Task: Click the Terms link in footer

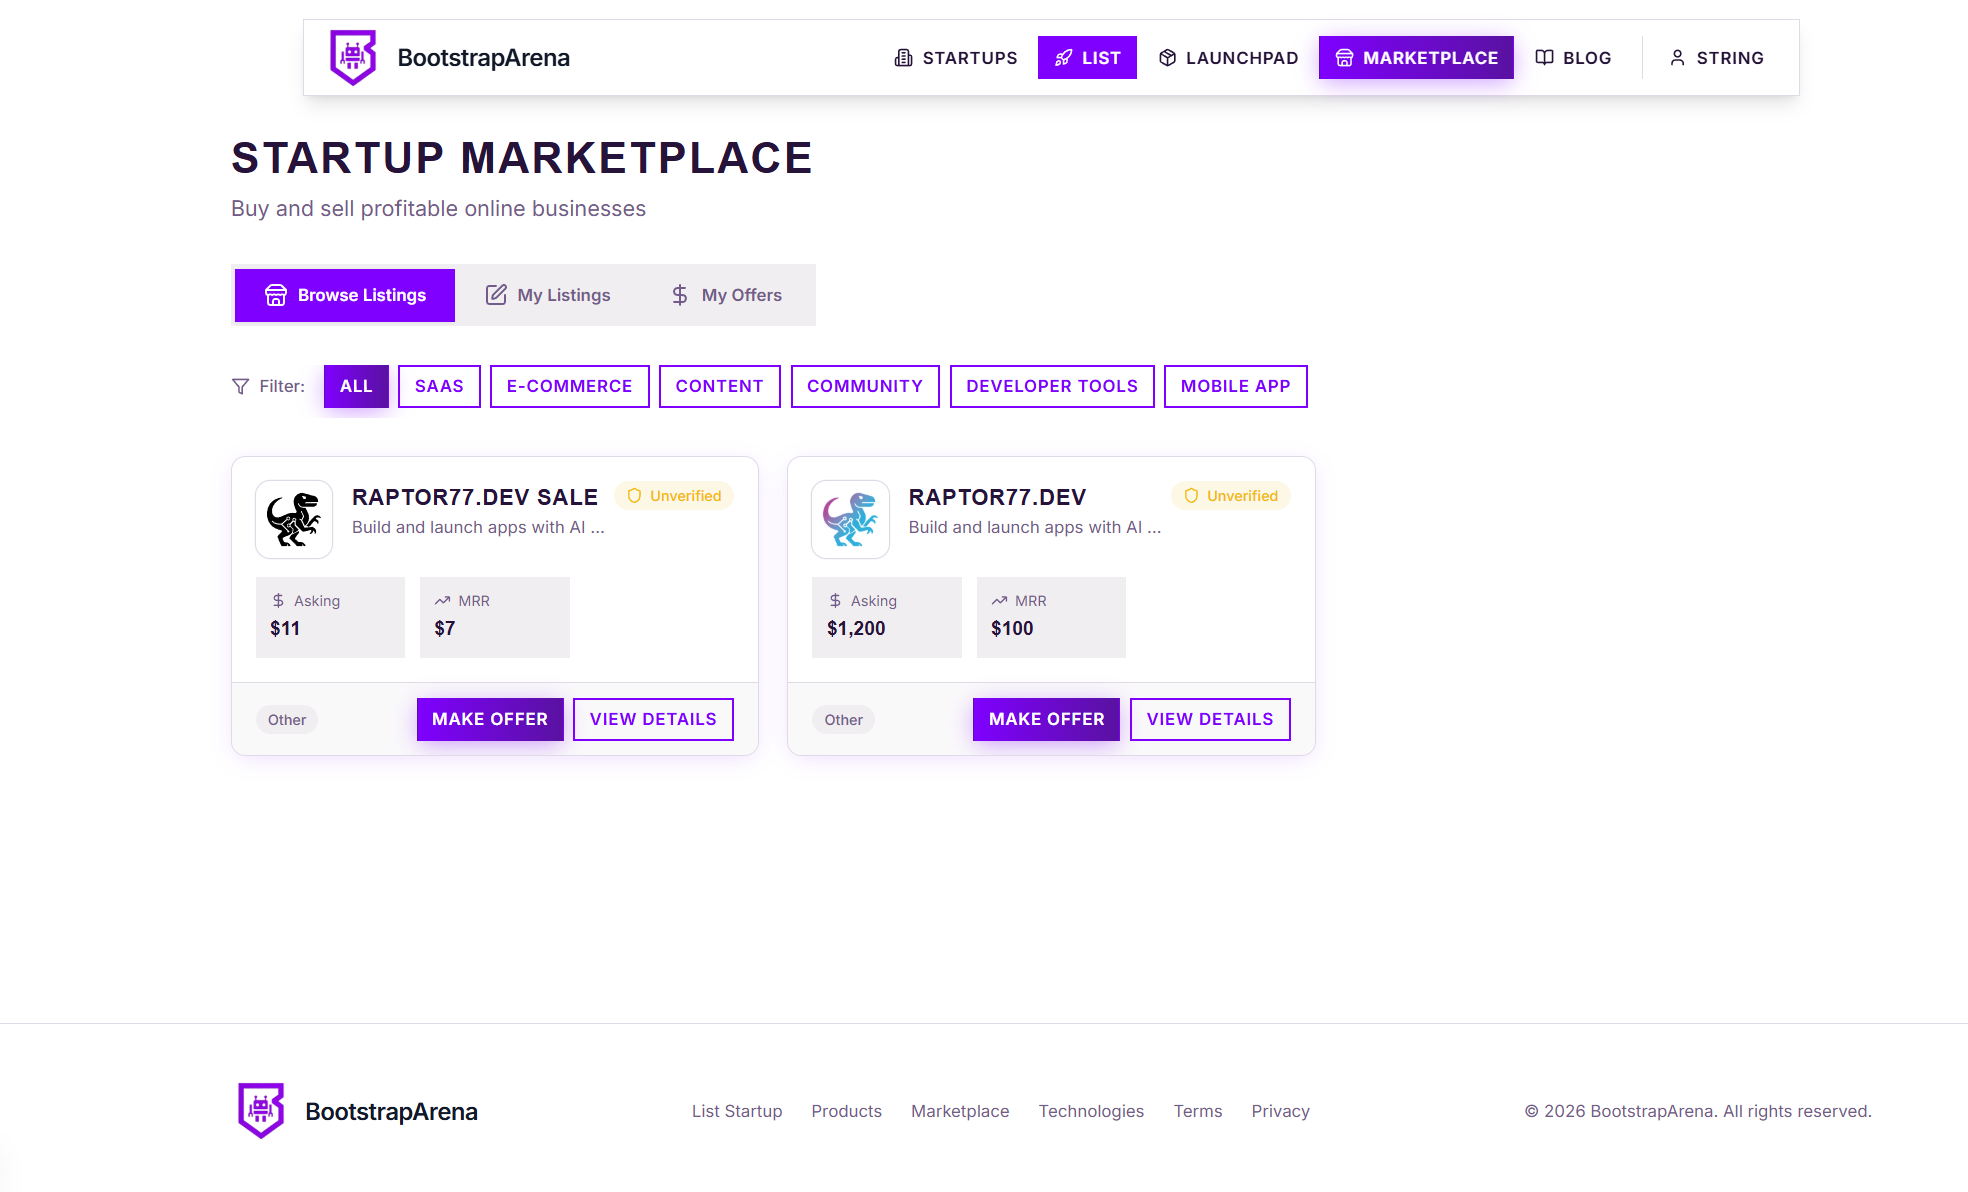Action: coord(1197,1111)
